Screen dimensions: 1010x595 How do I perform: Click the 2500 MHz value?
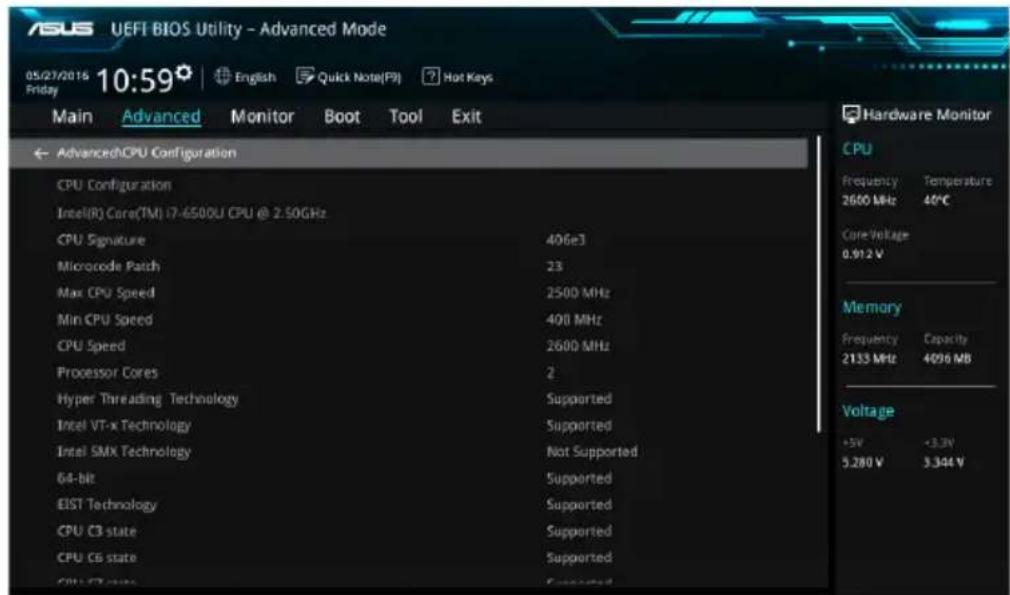pos(578,293)
